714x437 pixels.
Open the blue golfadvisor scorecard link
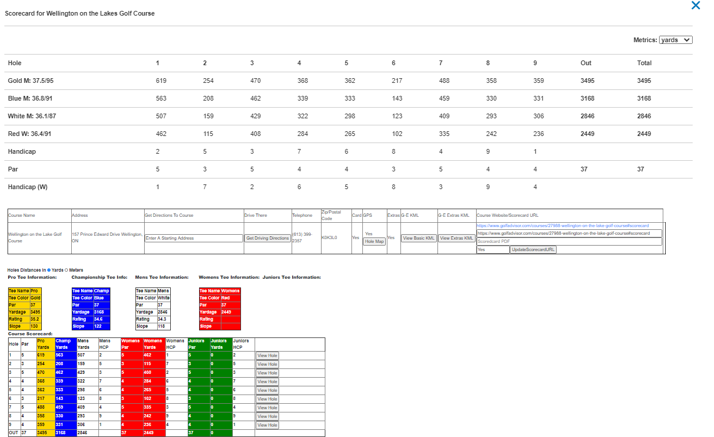click(563, 226)
